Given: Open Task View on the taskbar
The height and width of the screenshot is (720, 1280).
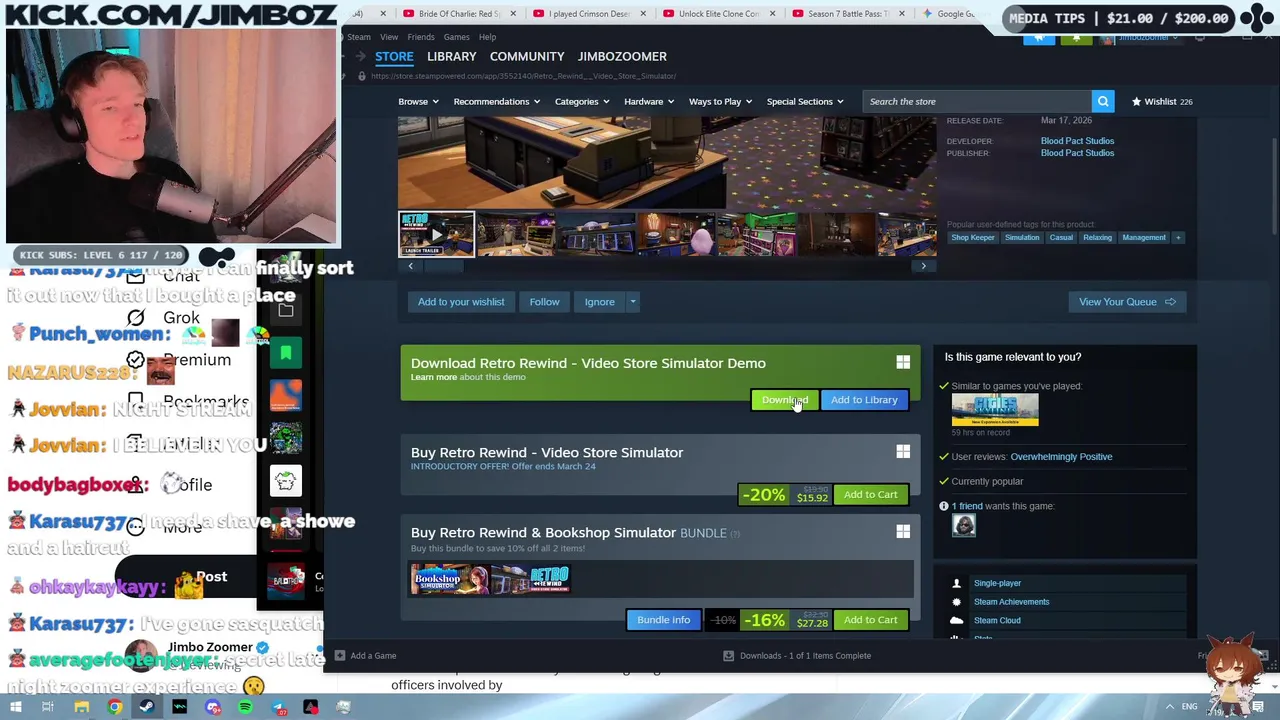Looking at the screenshot, I should [48, 707].
